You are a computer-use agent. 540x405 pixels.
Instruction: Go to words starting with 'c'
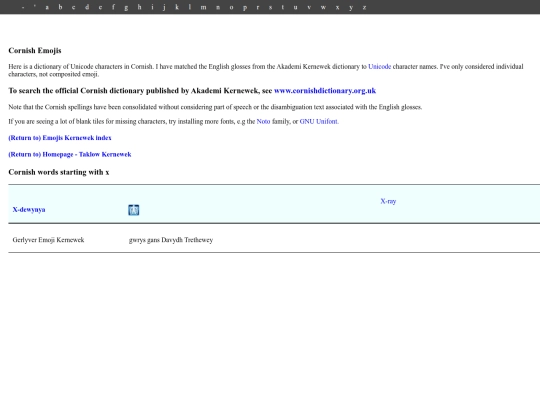[73, 7]
